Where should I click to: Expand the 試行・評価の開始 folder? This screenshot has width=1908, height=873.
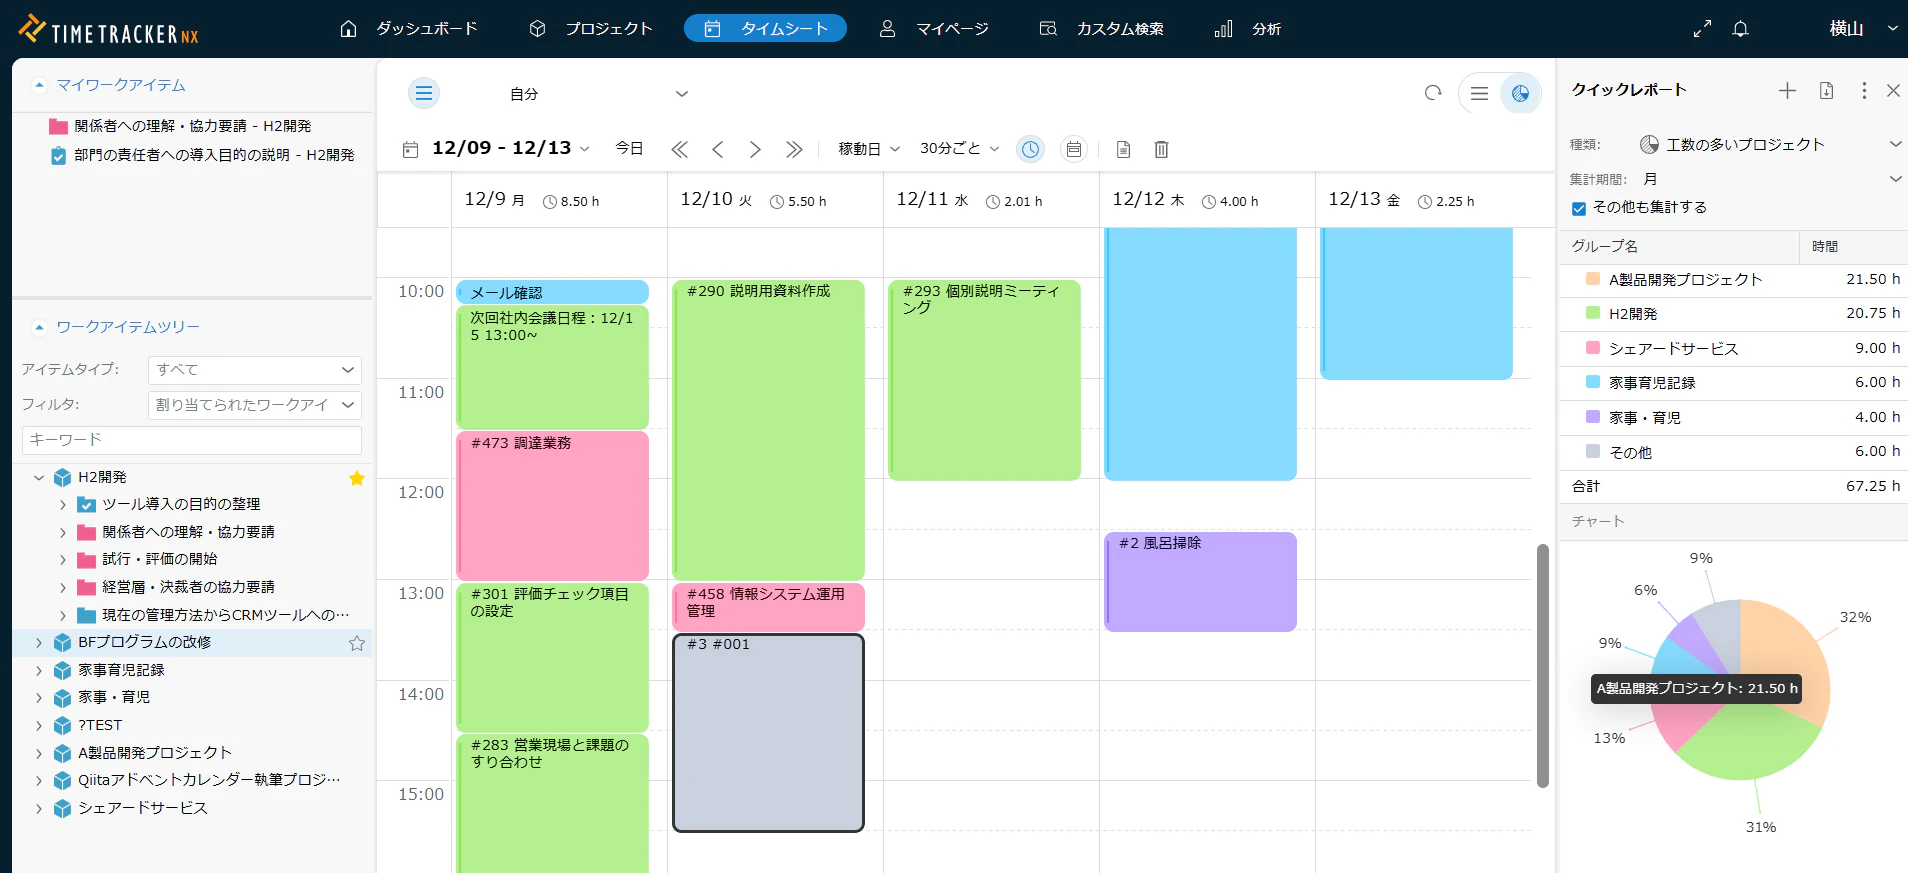(63, 560)
